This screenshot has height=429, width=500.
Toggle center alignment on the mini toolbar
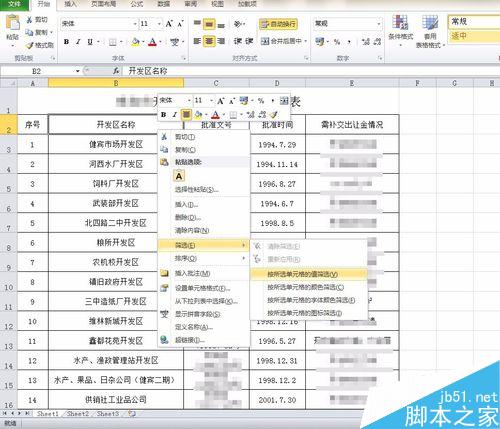click(186, 115)
